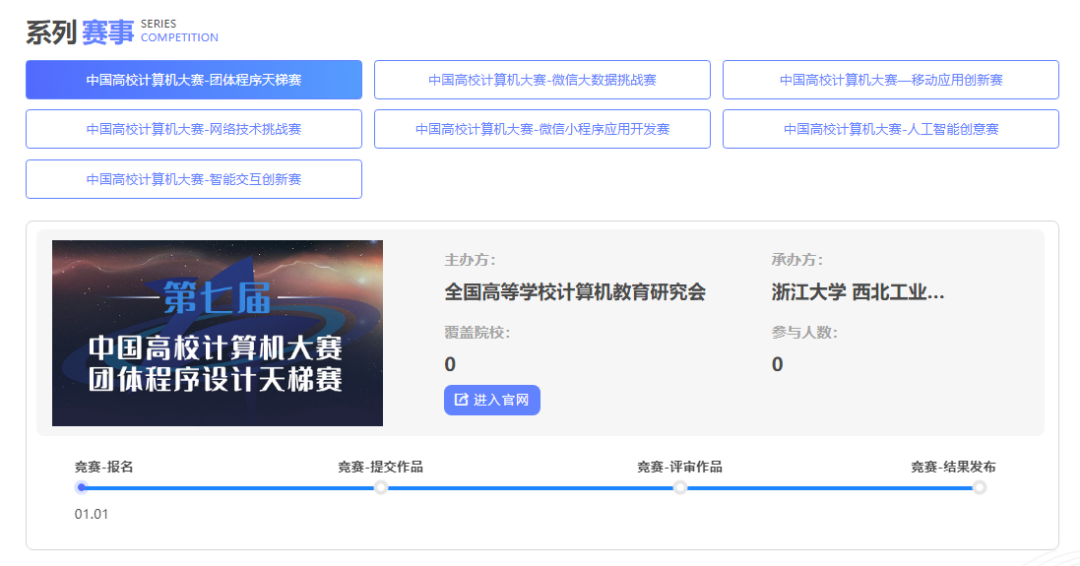Select 网络技术挑战赛 competition tab
The height and width of the screenshot is (566, 1080).
[x=194, y=129]
